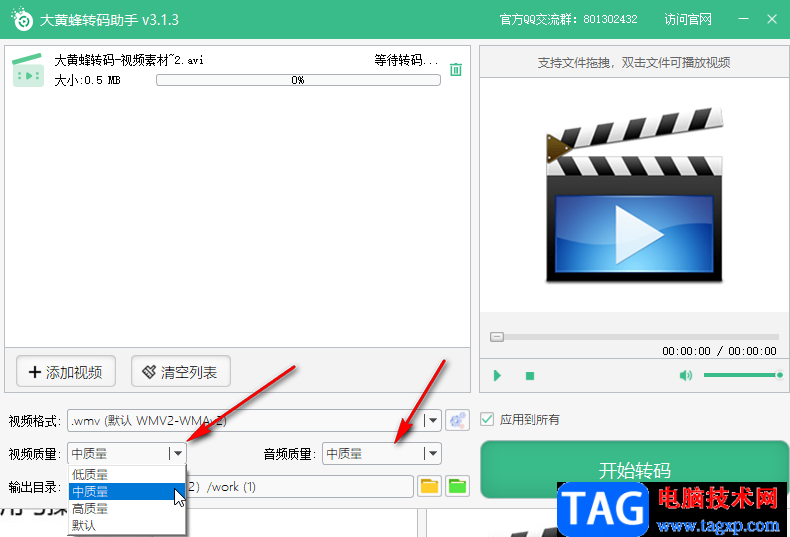The width and height of the screenshot is (790, 537).
Task: Click the video file thumbnail icon in list
Action: click(x=28, y=71)
